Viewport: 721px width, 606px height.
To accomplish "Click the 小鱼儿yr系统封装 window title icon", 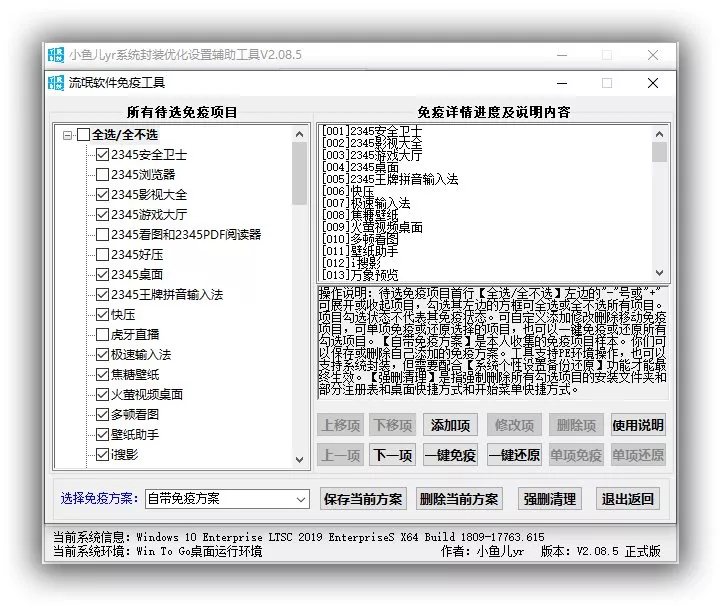I will click(x=56, y=55).
